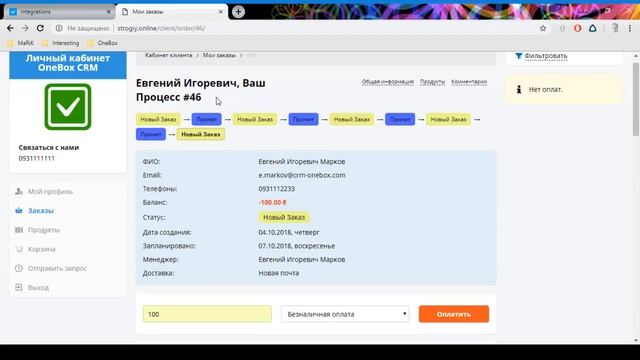Screen dimensions: 640x360
Task: Click the Фильтровать filter link
Action: pyautogui.click(x=546, y=56)
